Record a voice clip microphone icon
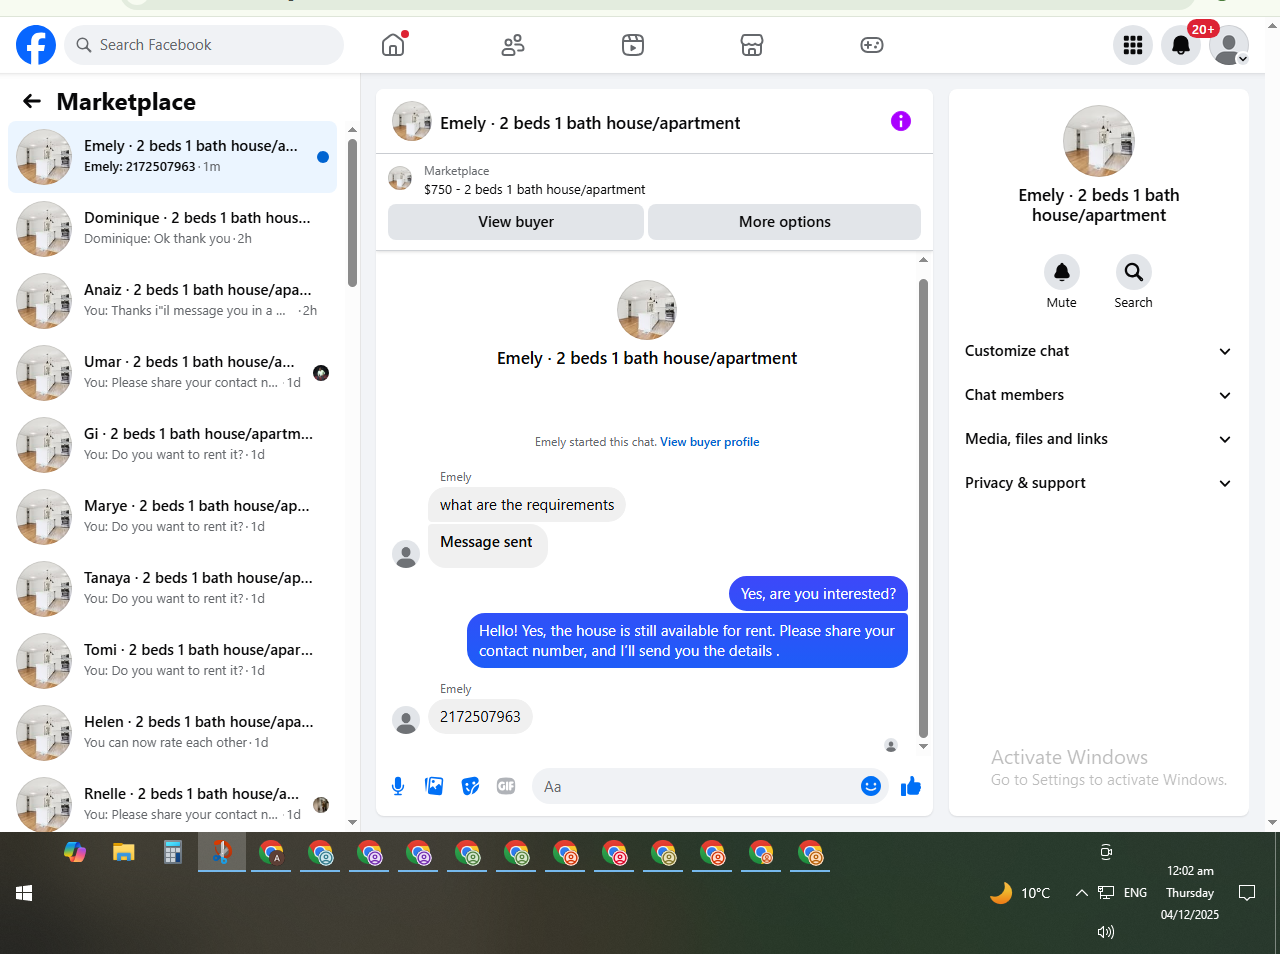Viewport: 1280px width, 954px height. click(398, 786)
